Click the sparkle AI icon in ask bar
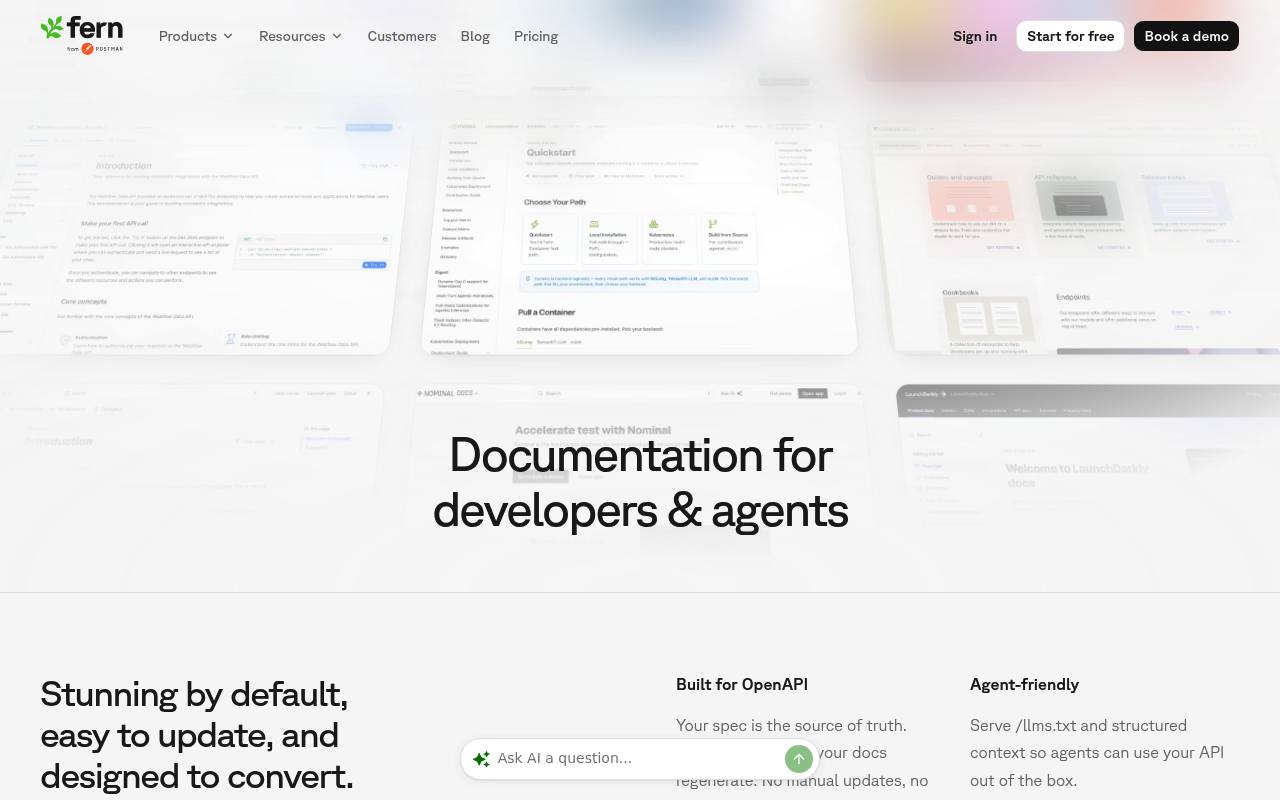The width and height of the screenshot is (1280, 800). (481, 759)
